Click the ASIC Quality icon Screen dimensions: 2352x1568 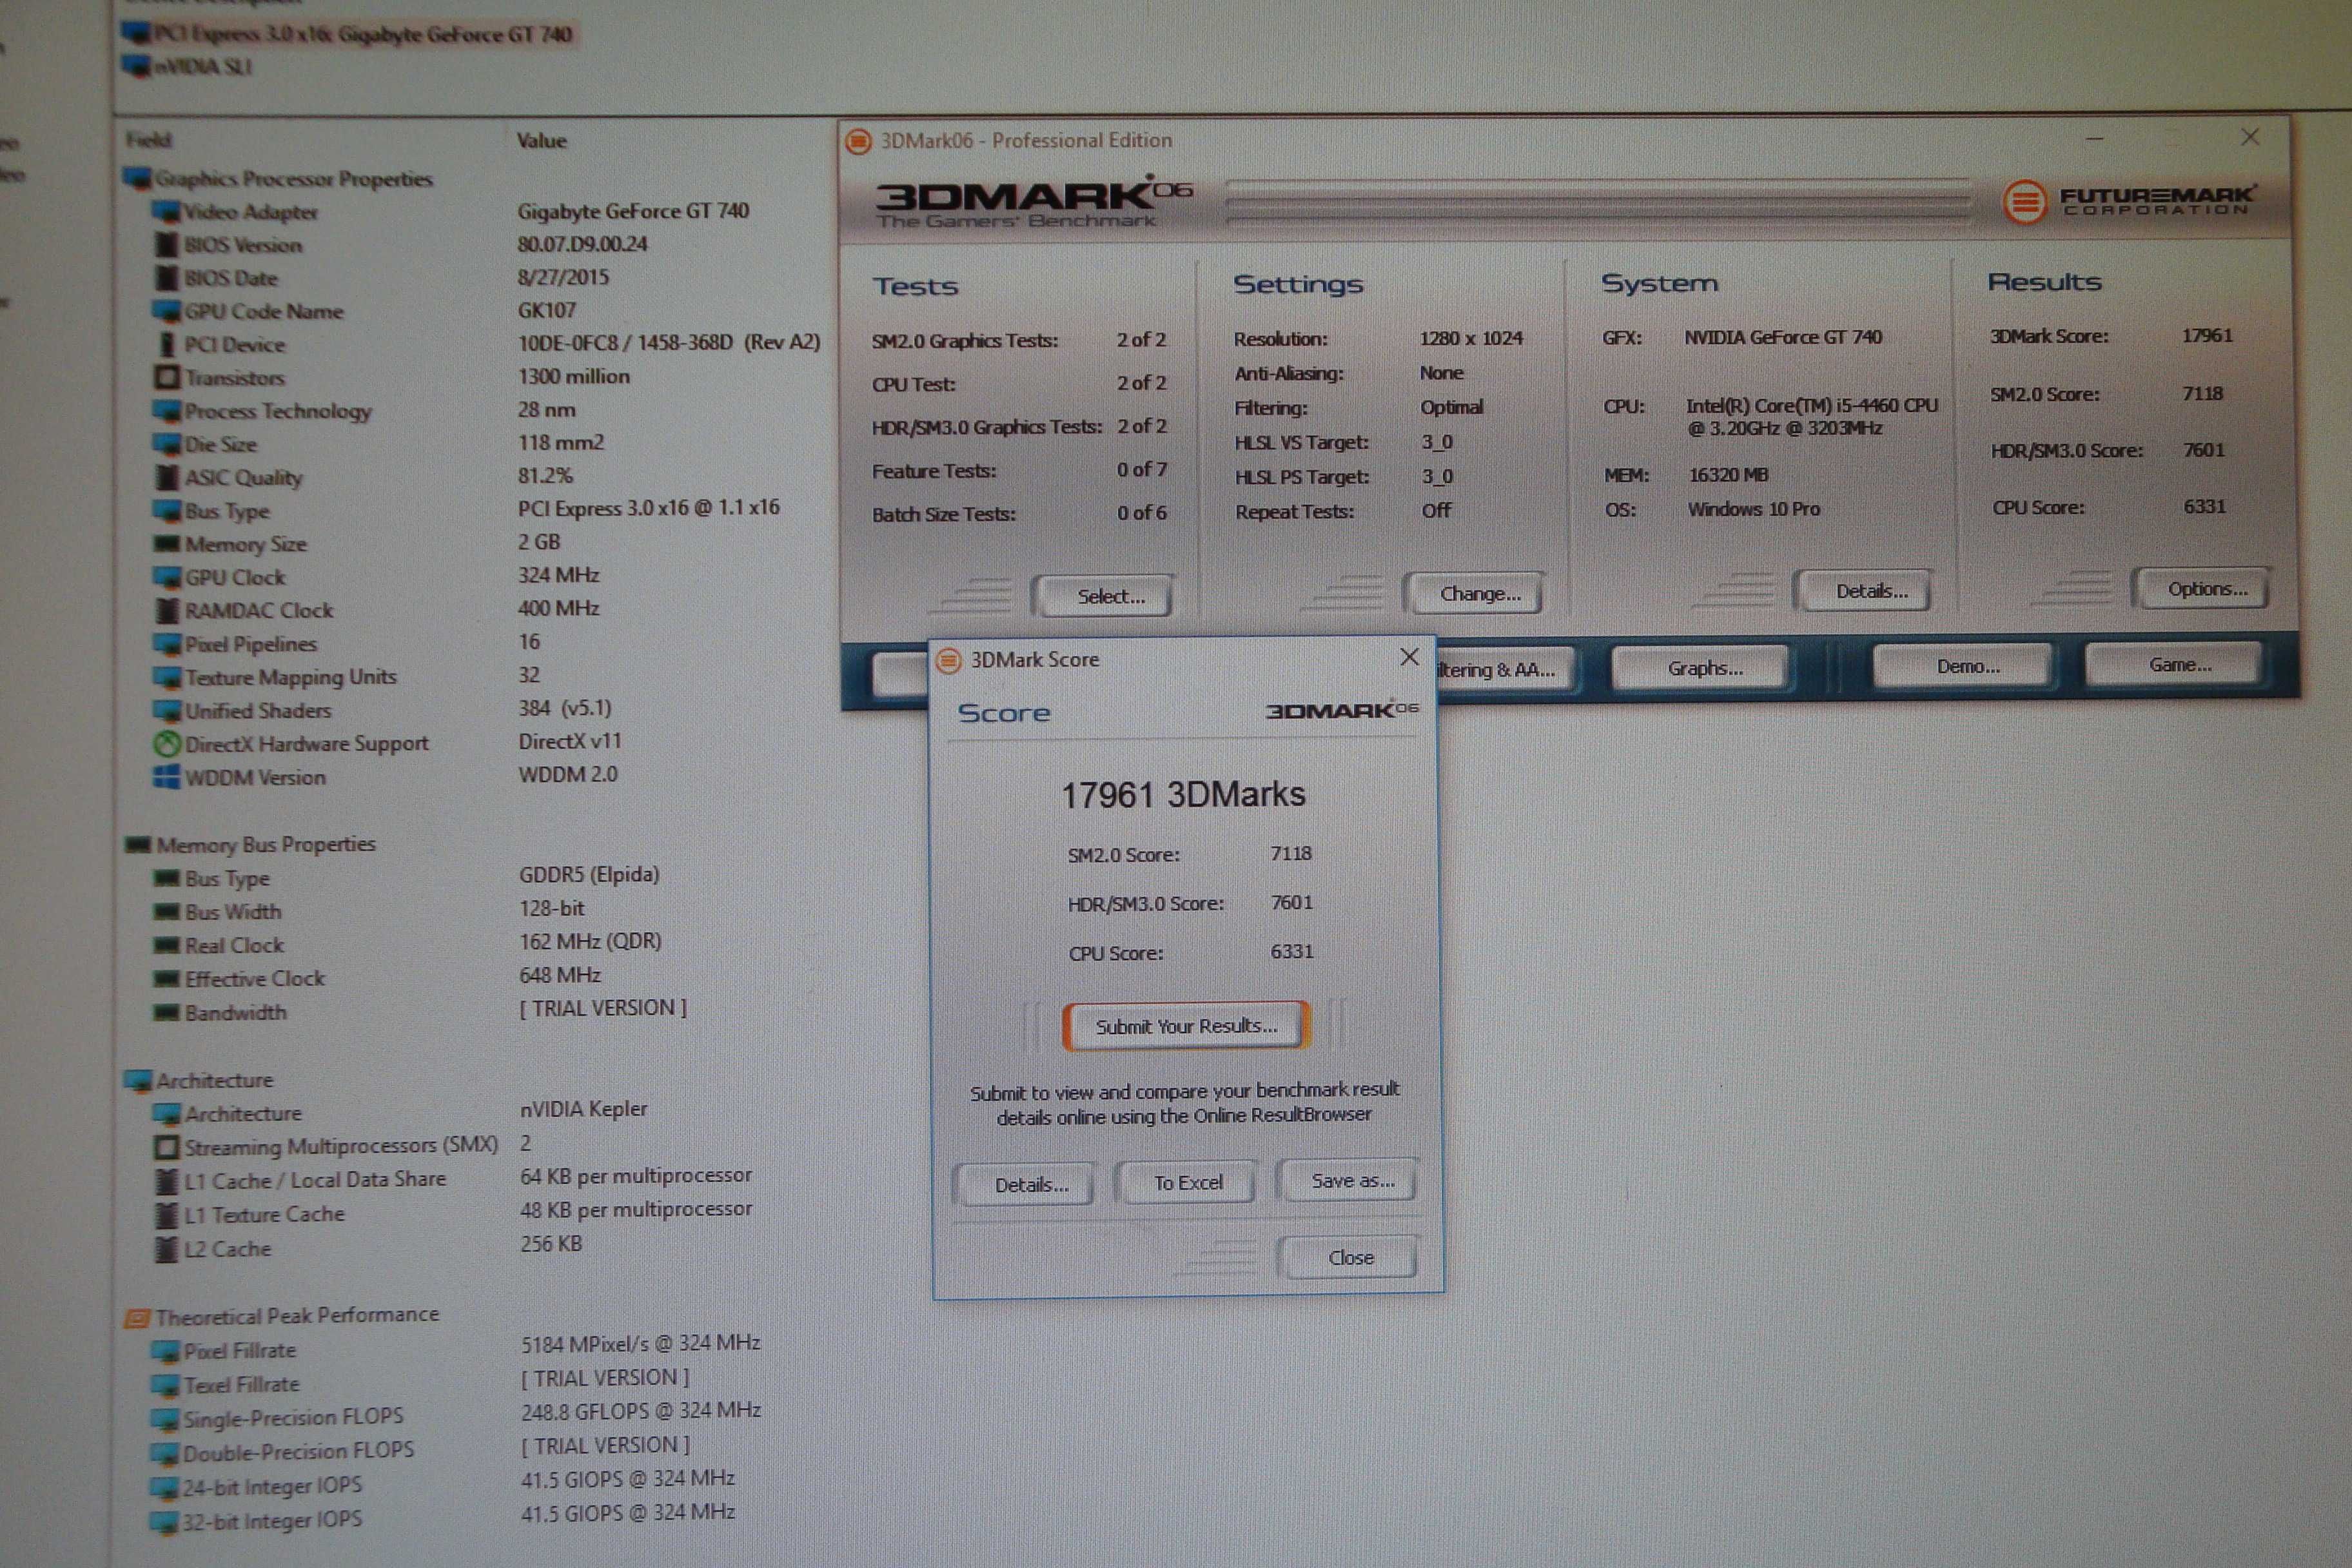click(x=167, y=477)
